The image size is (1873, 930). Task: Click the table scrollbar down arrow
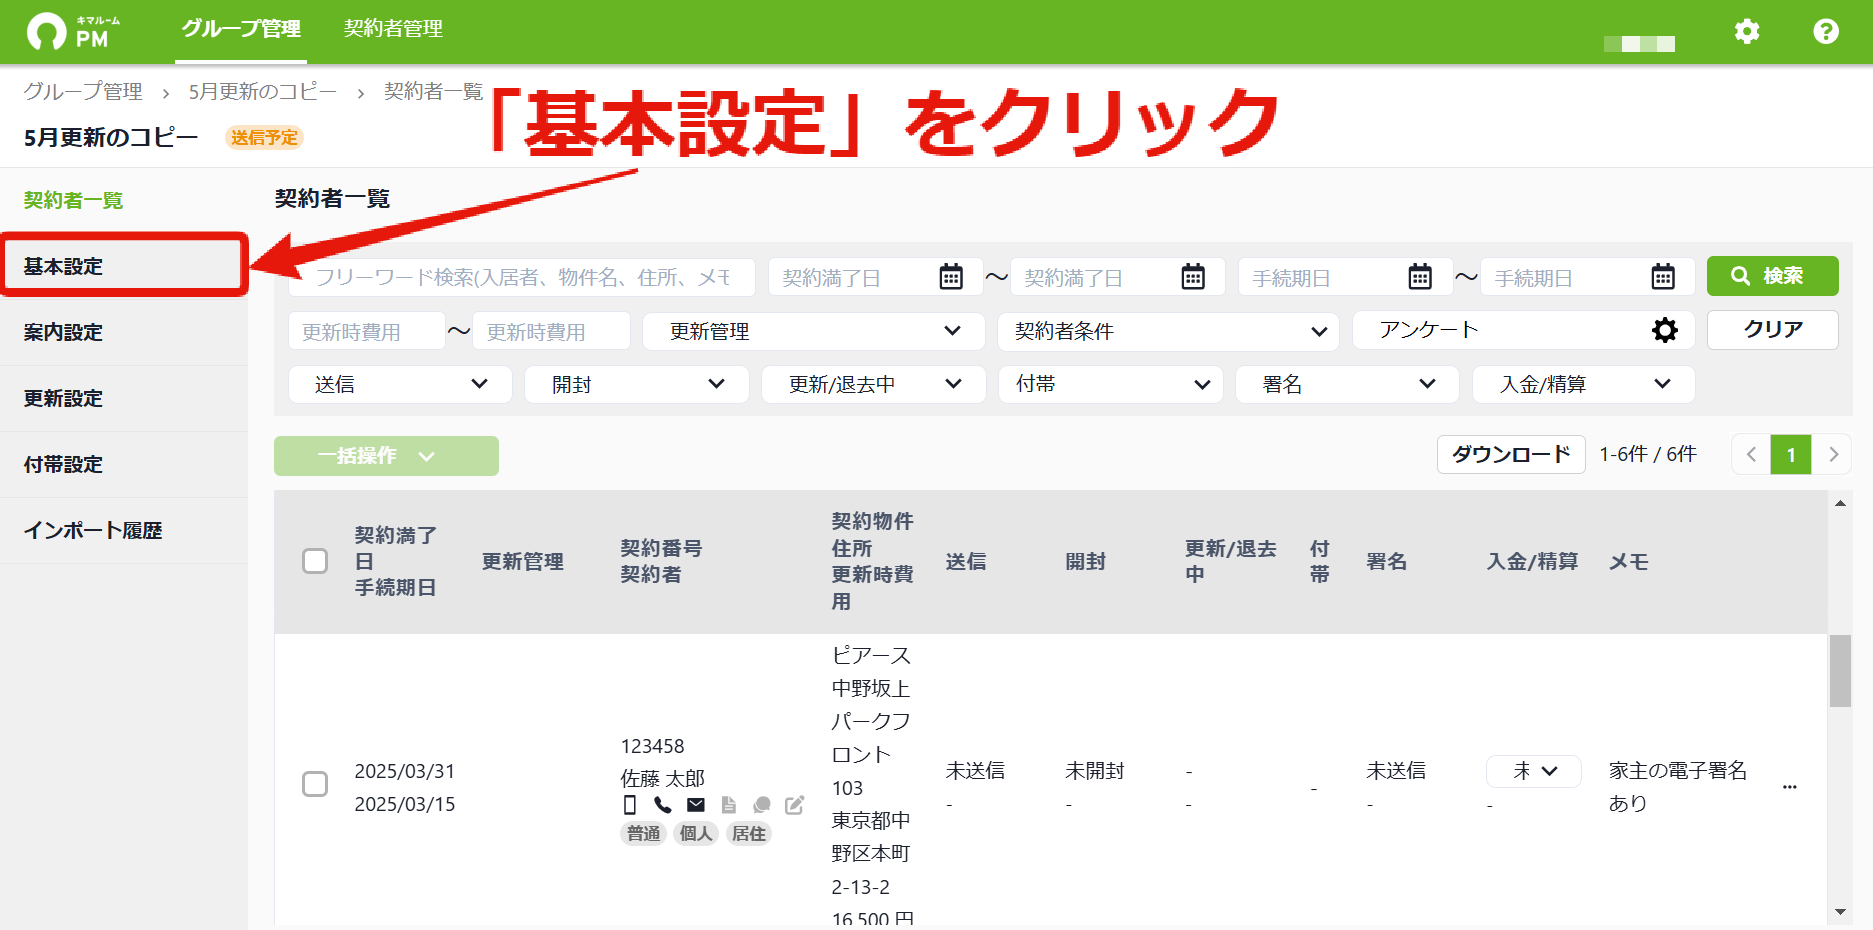tap(1840, 912)
